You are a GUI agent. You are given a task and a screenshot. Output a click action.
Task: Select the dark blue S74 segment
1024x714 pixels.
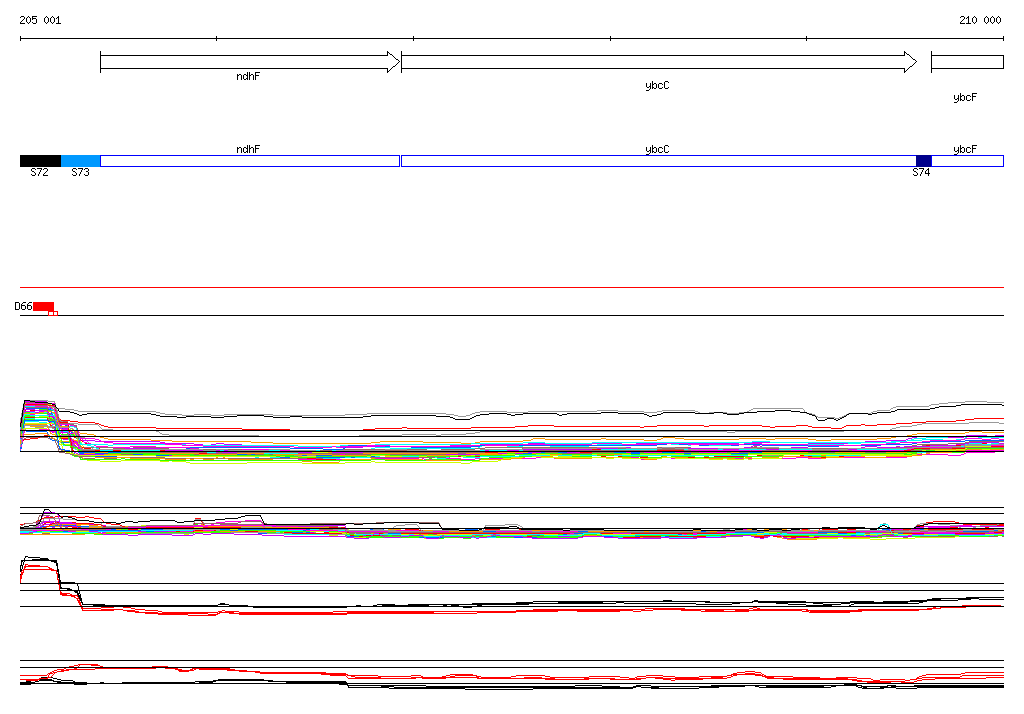click(x=923, y=161)
